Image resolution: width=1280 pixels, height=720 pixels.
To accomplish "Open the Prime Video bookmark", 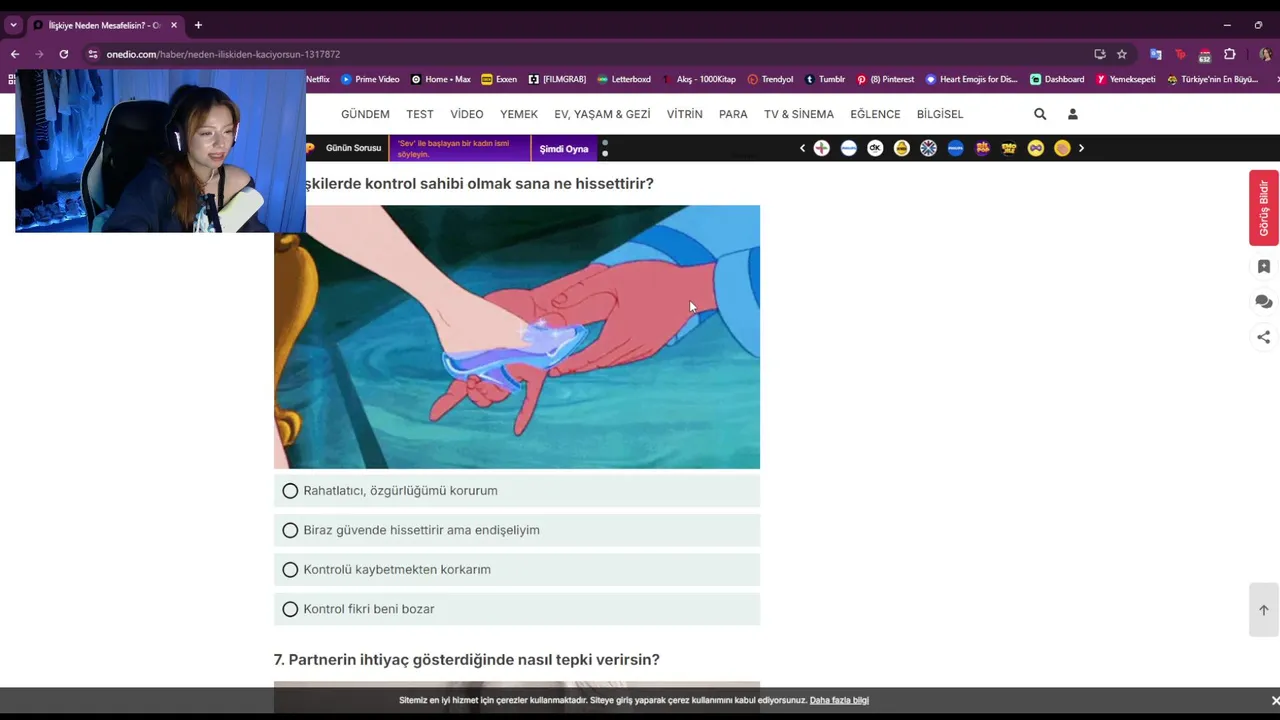I will pyautogui.click(x=370, y=79).
